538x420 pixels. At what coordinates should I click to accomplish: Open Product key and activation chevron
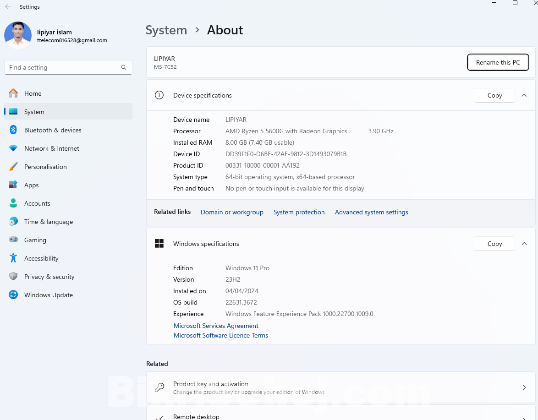tap(524, 387)
